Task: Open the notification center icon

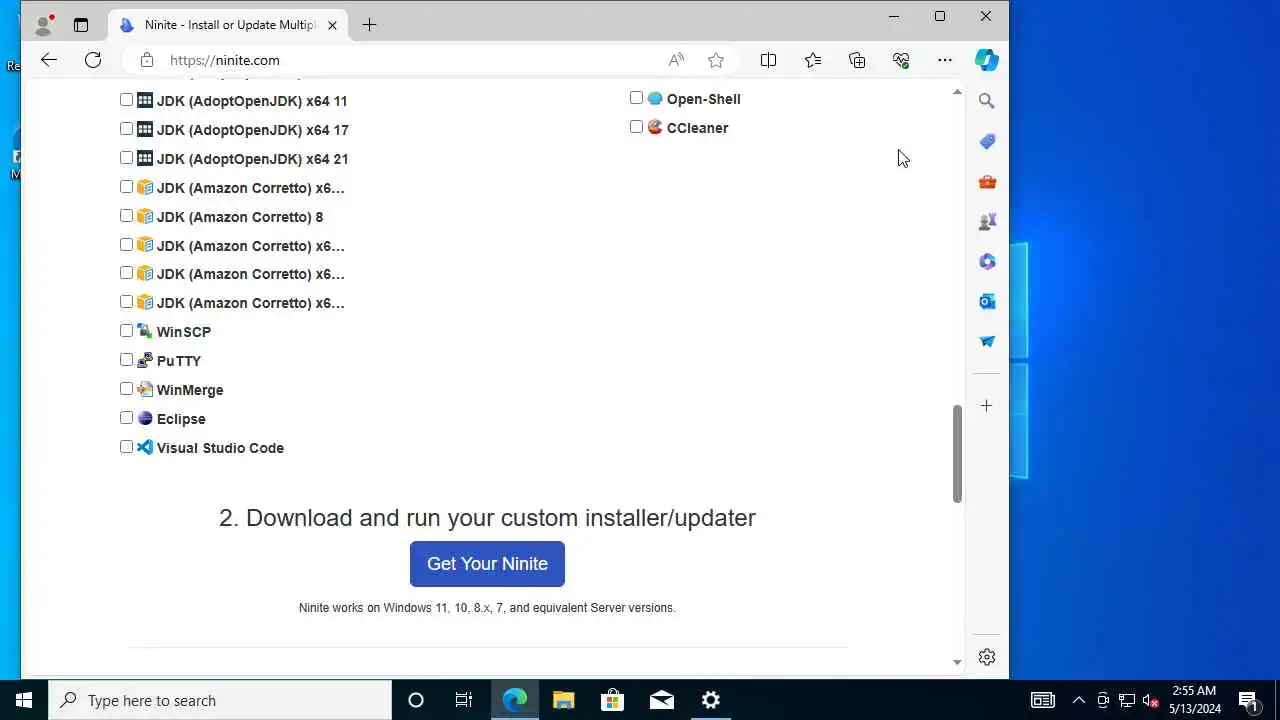Action: [x=1248, y=700]
